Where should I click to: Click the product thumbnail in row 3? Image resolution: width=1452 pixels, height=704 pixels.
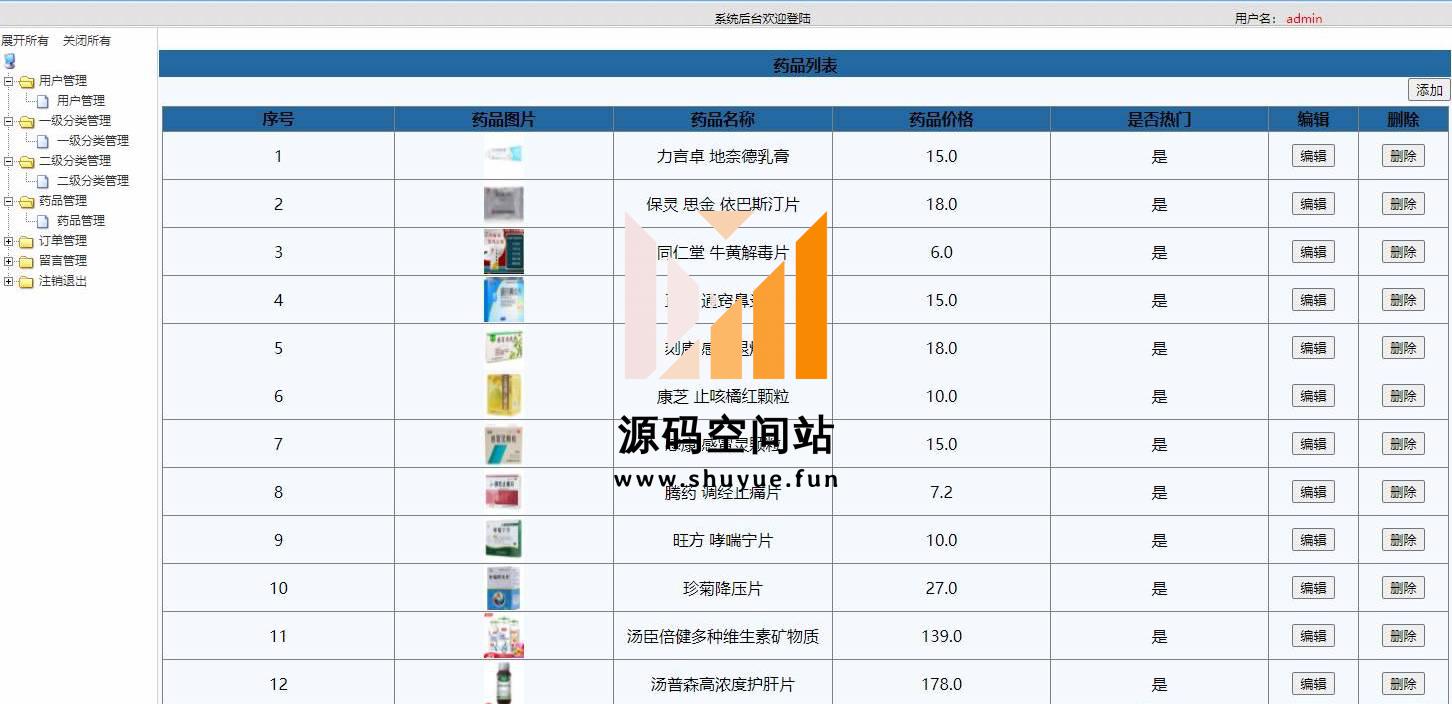coord(503,252)
